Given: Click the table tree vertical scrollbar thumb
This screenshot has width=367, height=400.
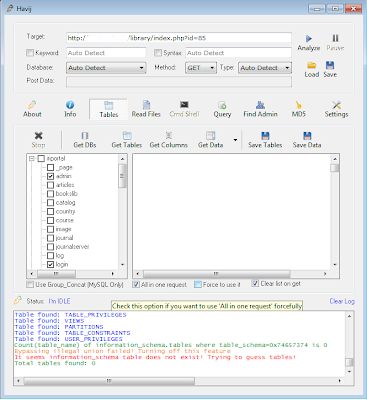Looking at the screenshot, I should point(122,176).
